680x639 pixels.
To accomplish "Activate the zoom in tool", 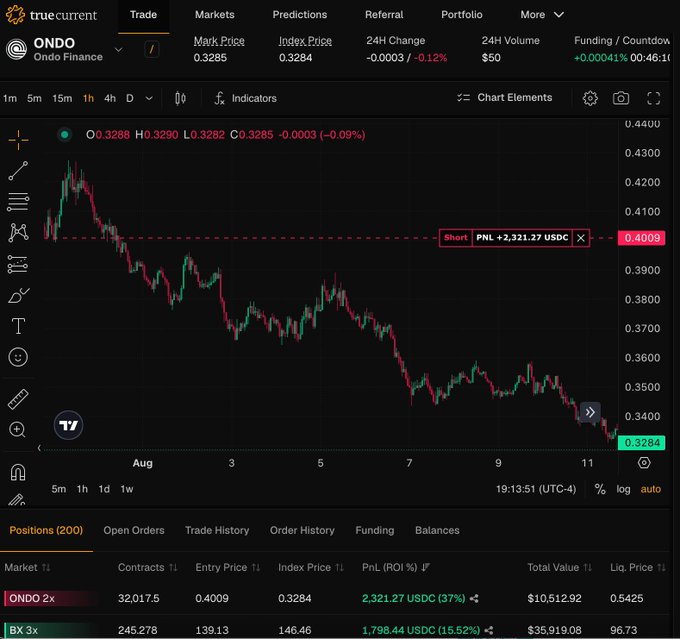I will click(17, 429).
